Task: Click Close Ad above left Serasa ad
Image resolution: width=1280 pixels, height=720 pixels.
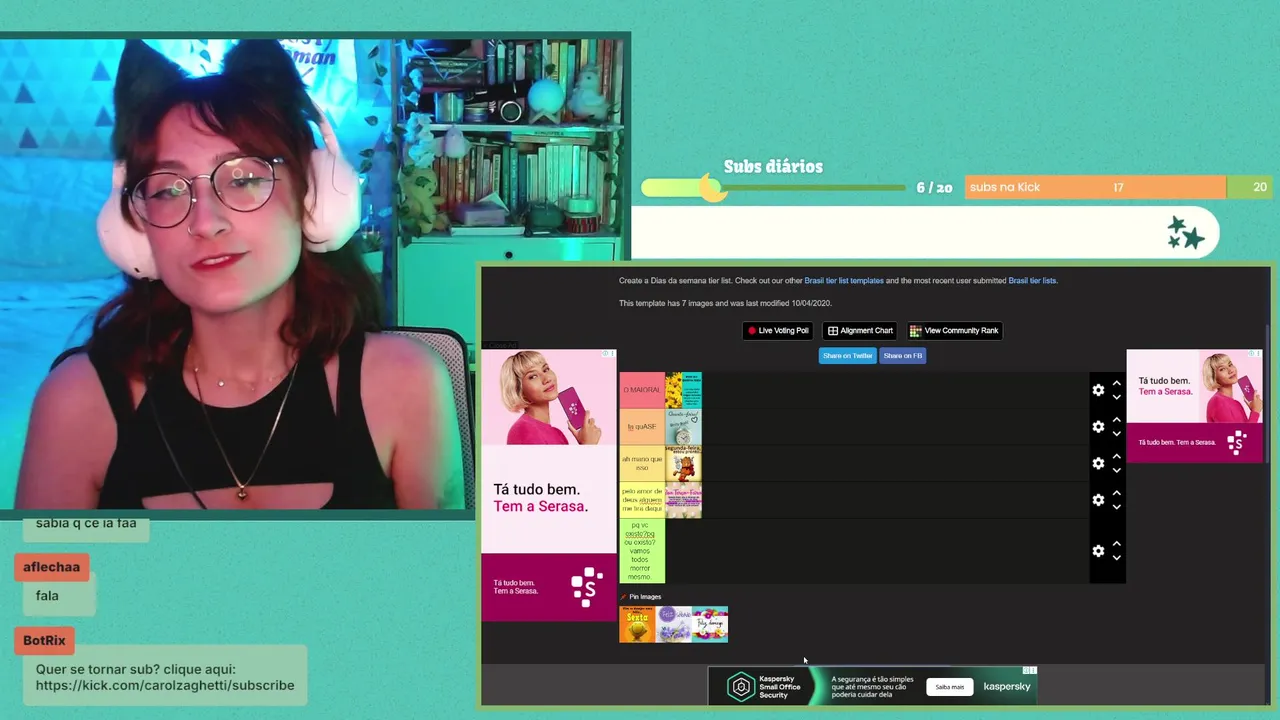Action: tap(500, 345)
